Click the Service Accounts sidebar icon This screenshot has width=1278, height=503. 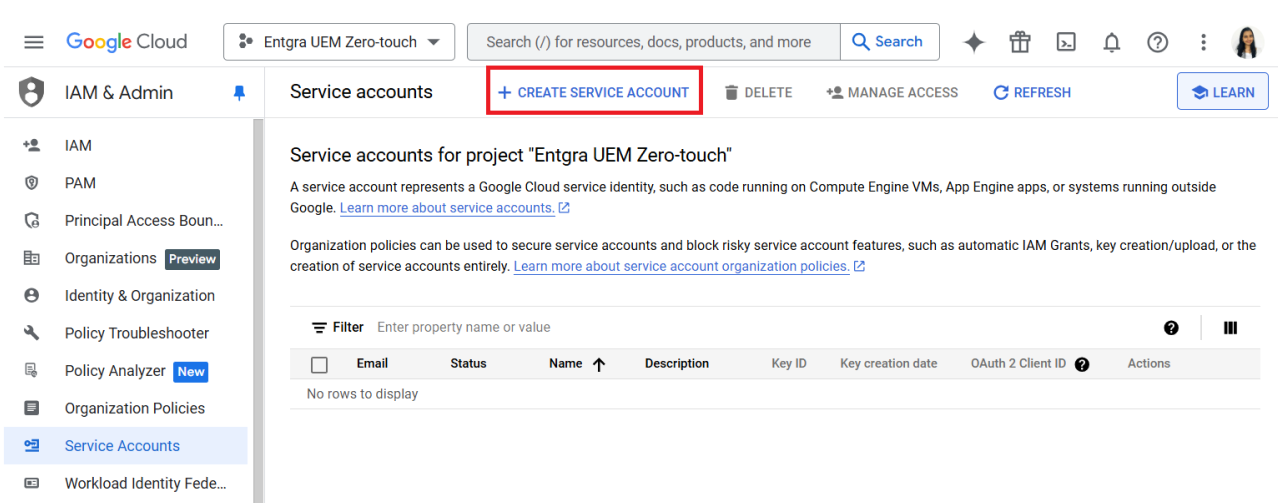click(31, 446)
